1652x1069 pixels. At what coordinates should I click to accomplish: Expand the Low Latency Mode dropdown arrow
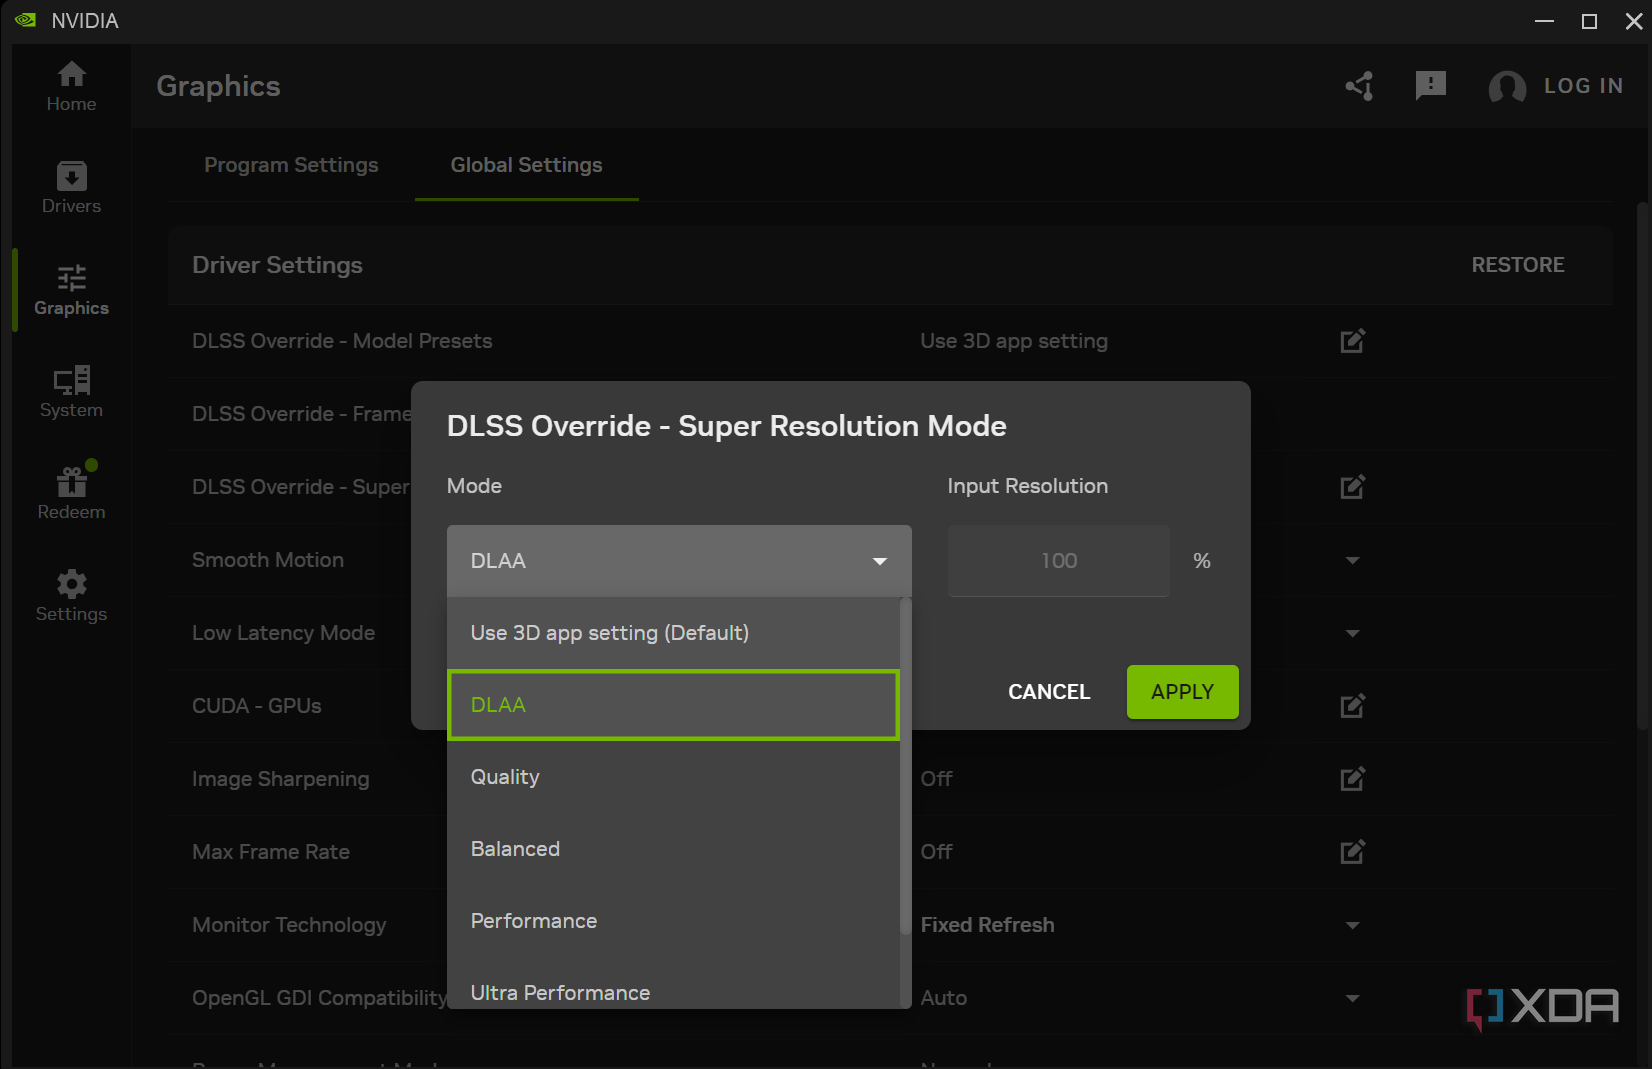click(x=1352, y=633)
